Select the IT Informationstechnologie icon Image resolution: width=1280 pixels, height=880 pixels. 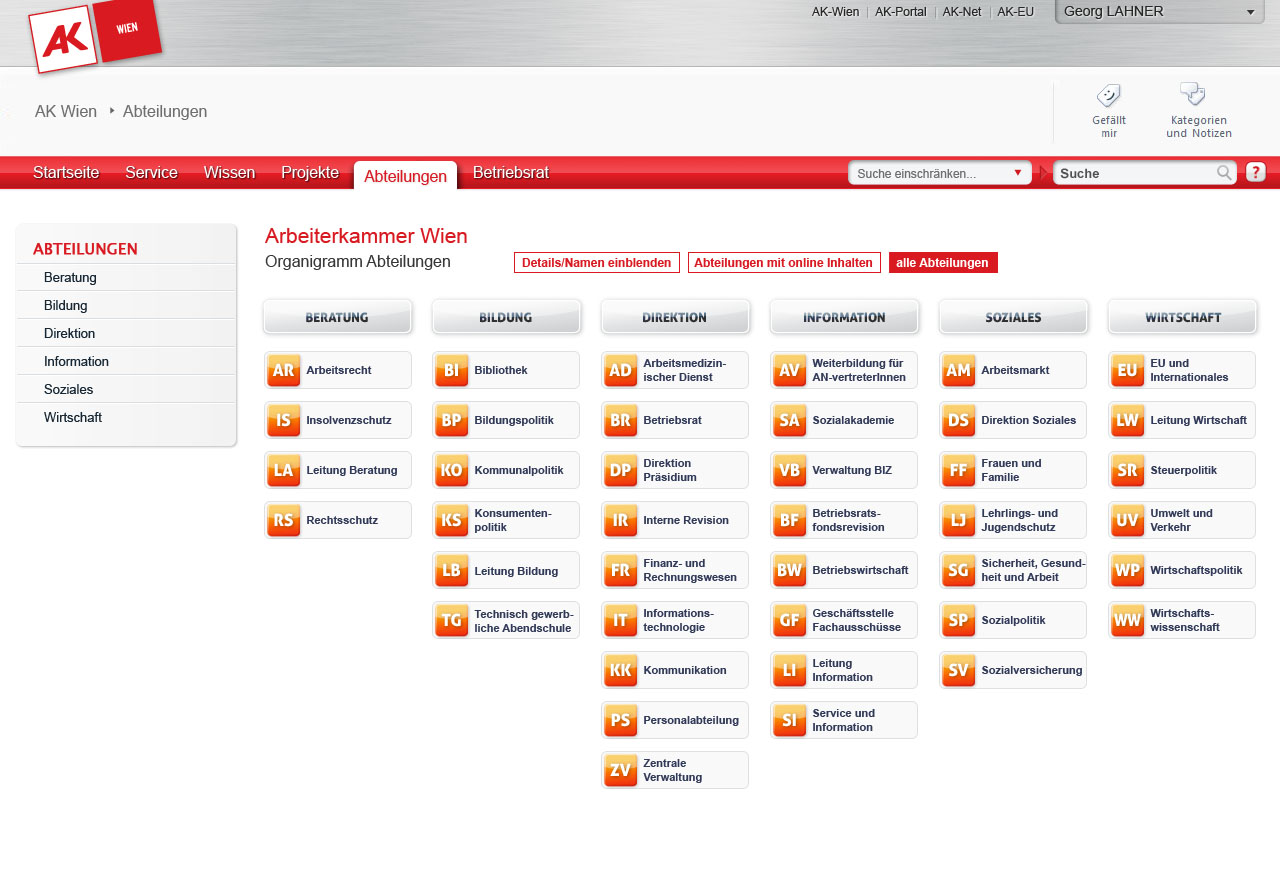point(621,620)
